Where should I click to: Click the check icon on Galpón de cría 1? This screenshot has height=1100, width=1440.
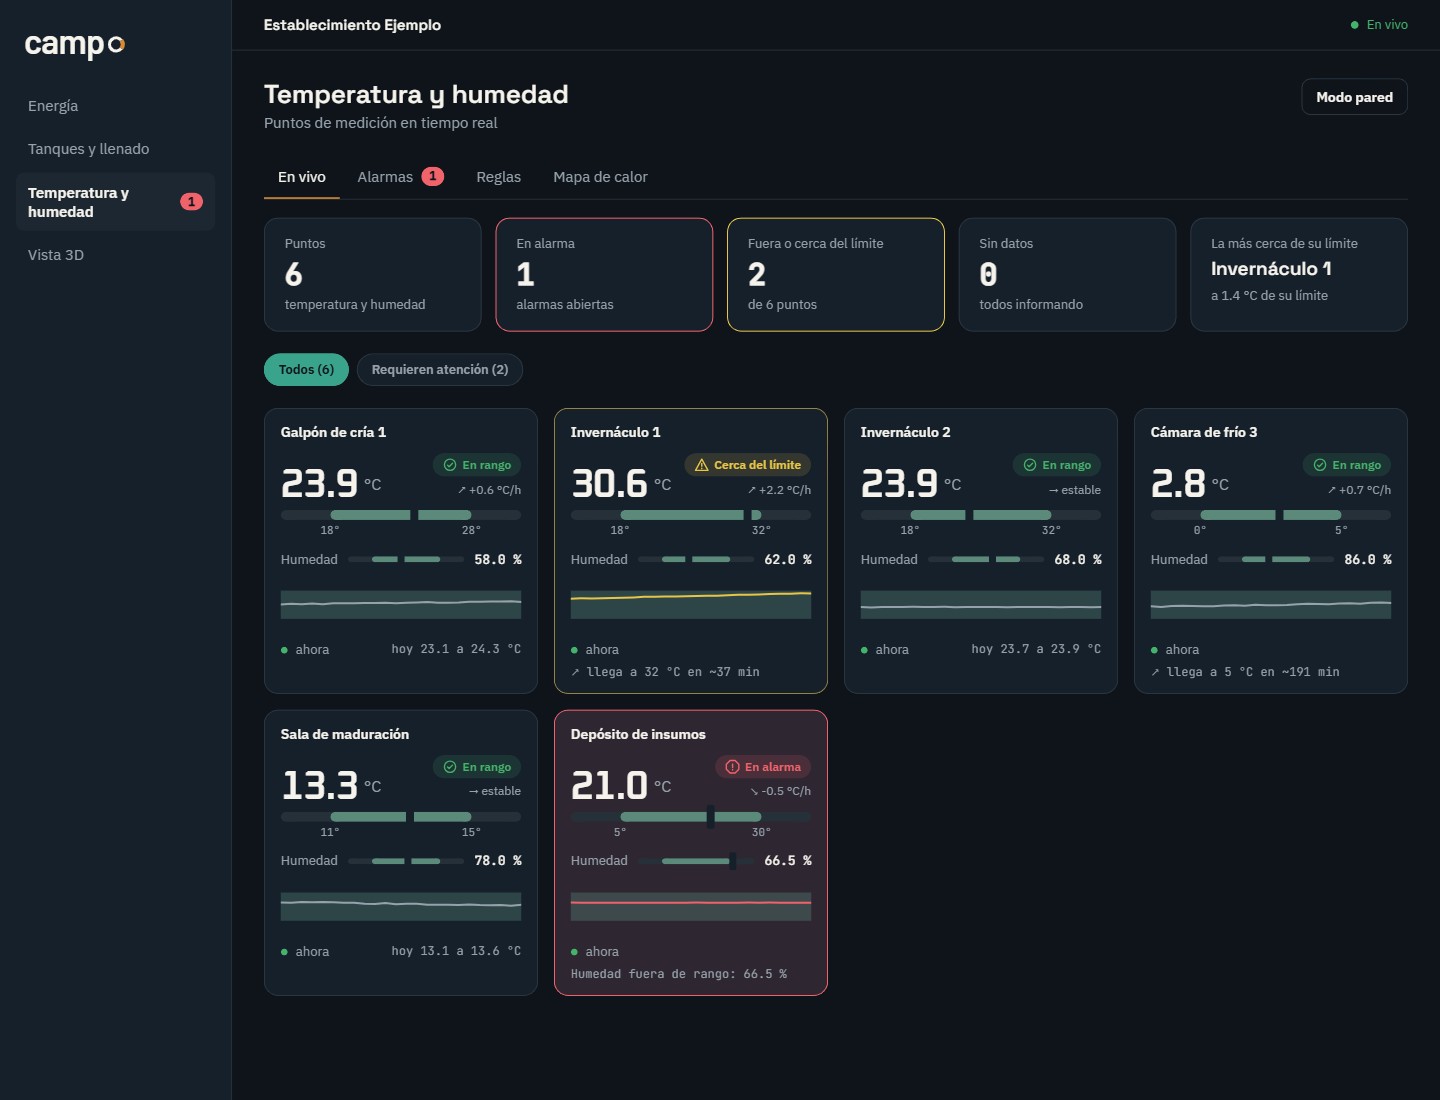(450, 465)
